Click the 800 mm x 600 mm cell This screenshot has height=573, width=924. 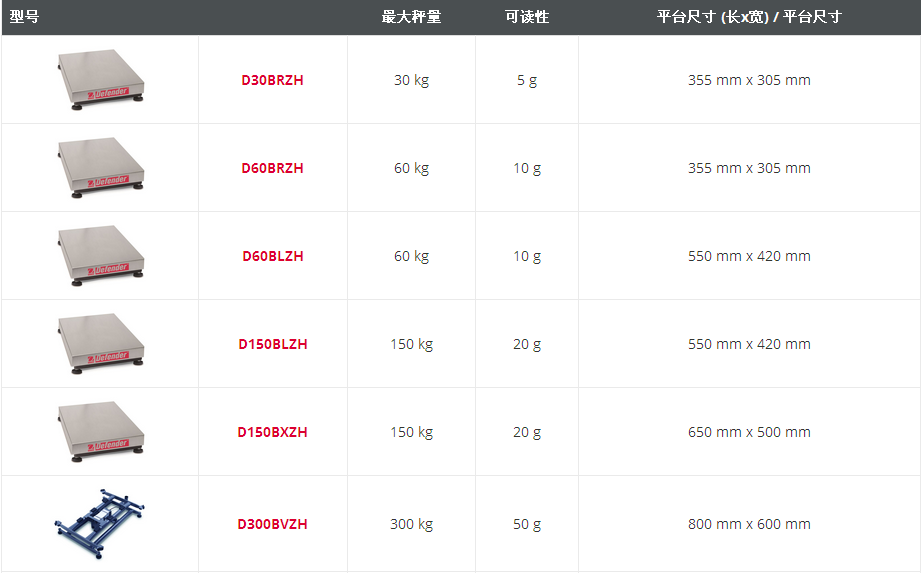pyautogui.click(x=749, y=524)
